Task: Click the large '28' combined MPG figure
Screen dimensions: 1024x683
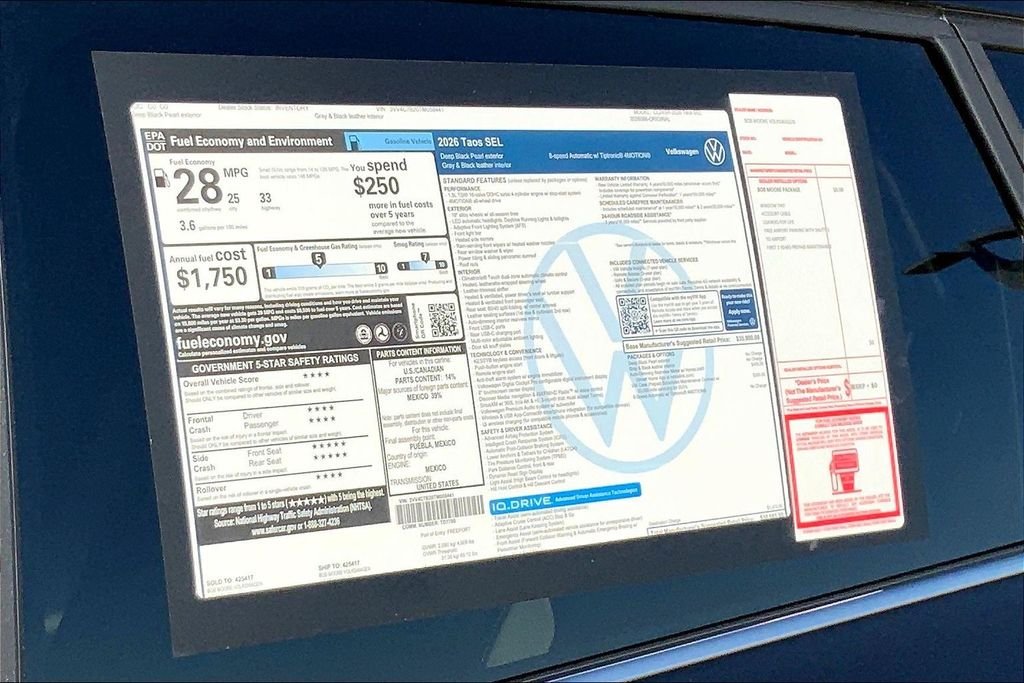Action: [199, 187]
